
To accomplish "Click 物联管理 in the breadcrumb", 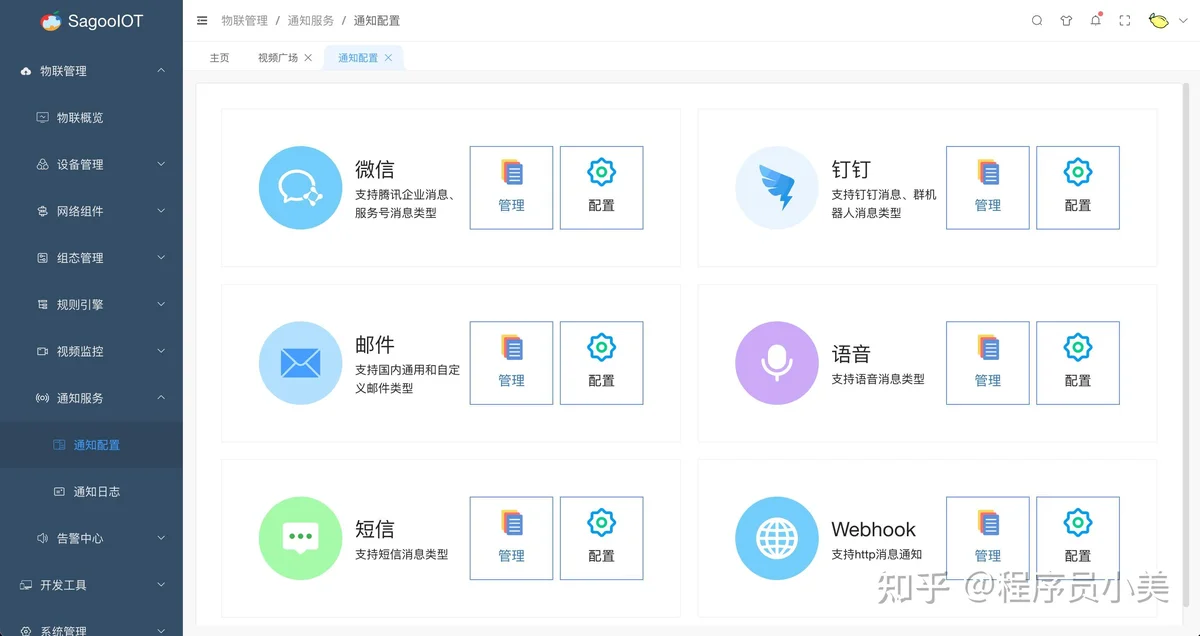I will (245, 20).
